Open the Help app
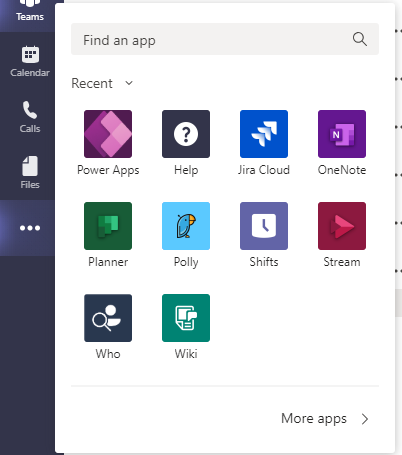Screen dimensions: 402x455 pyautogui.click(x=186, y=134)
